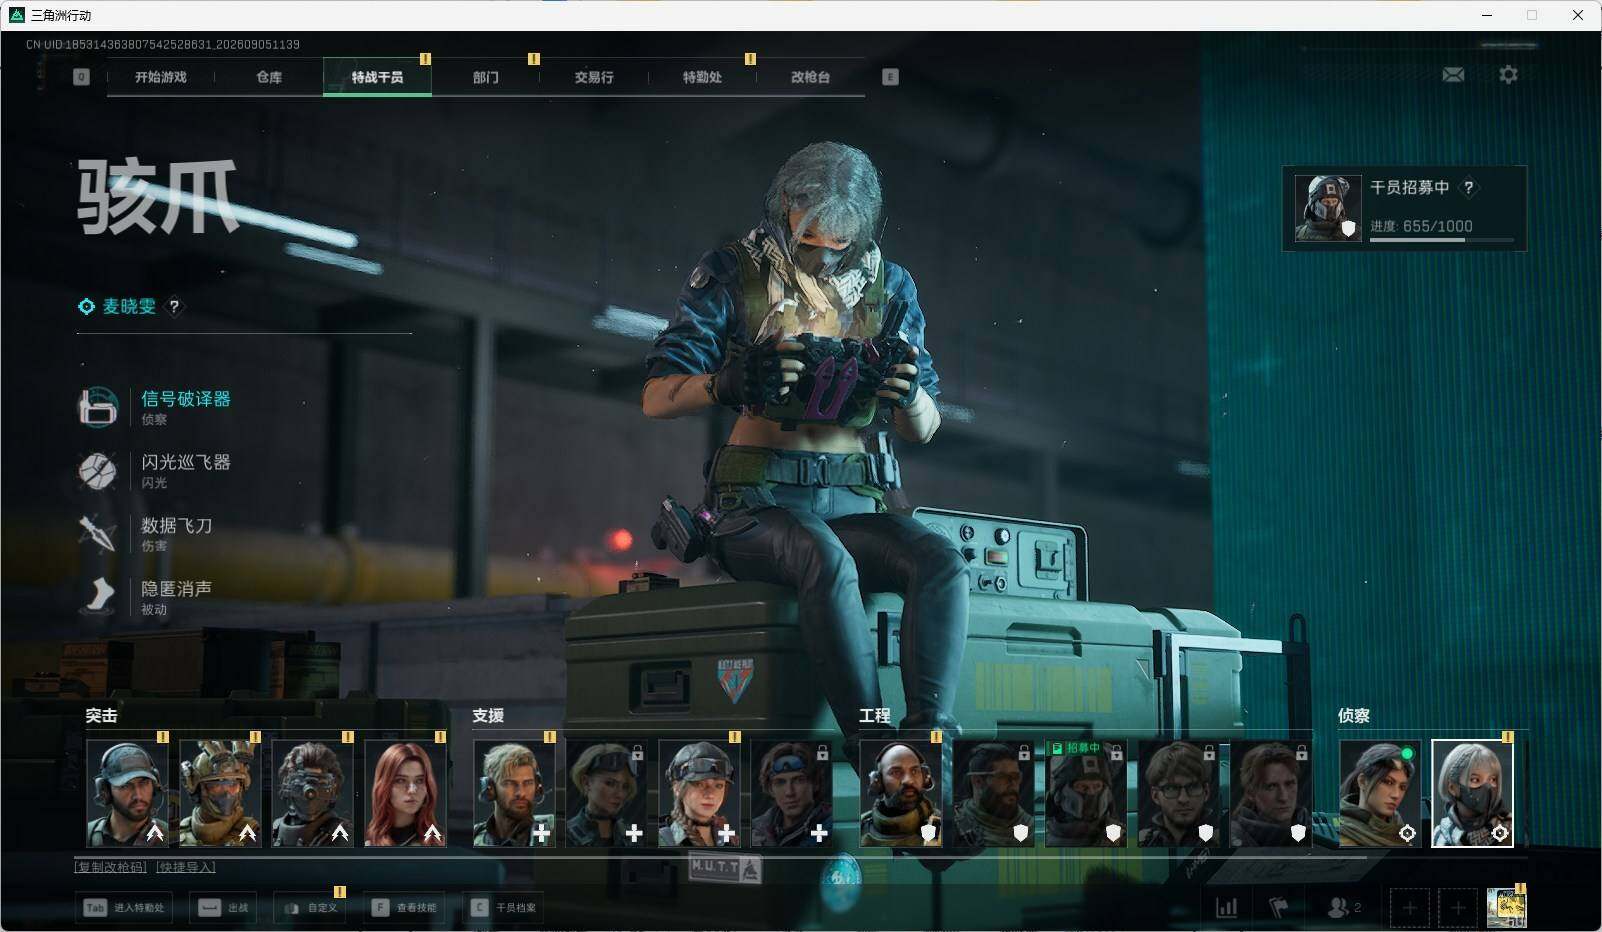Image resolution: width=1602 pixels, height=932 pixels.
Task: Click the 支援 class heading
Action: click(x=488, y=716)
